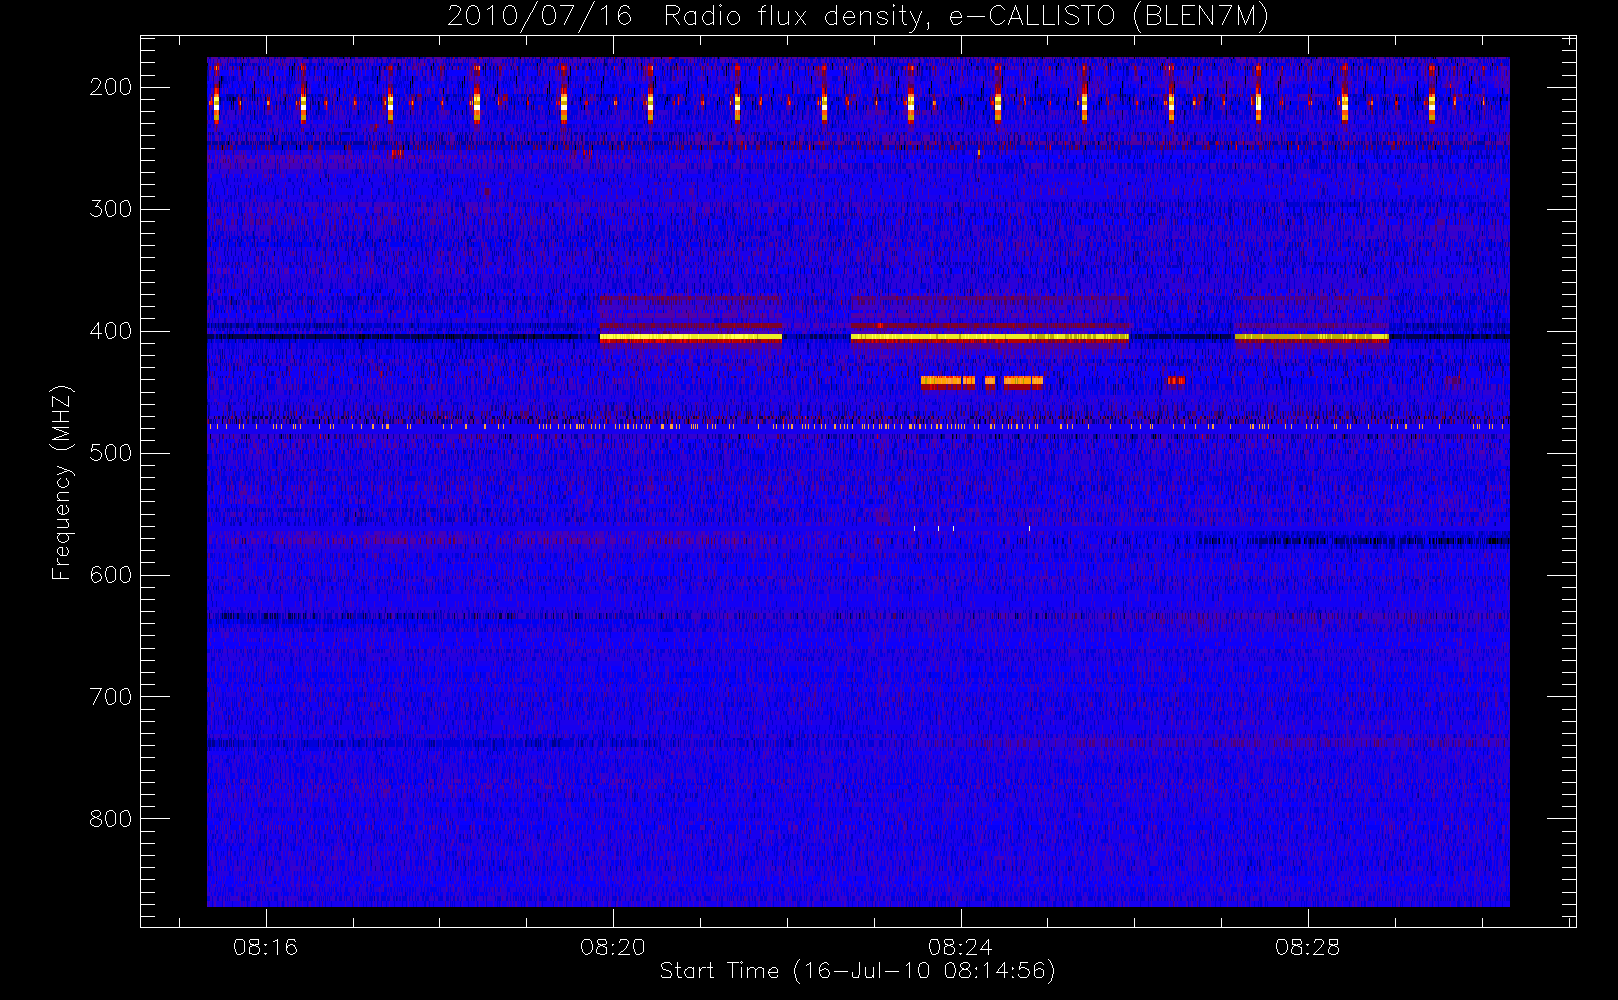Screen dimensions: 1618x1000
Task: Click the 200 frequency tick label
Action: 111,87
